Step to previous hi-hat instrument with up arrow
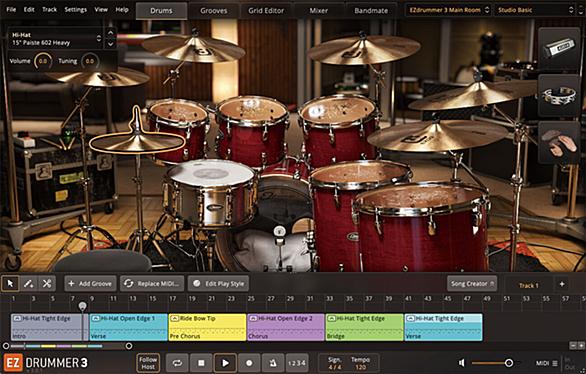586x374 pixels. (111, 33)
